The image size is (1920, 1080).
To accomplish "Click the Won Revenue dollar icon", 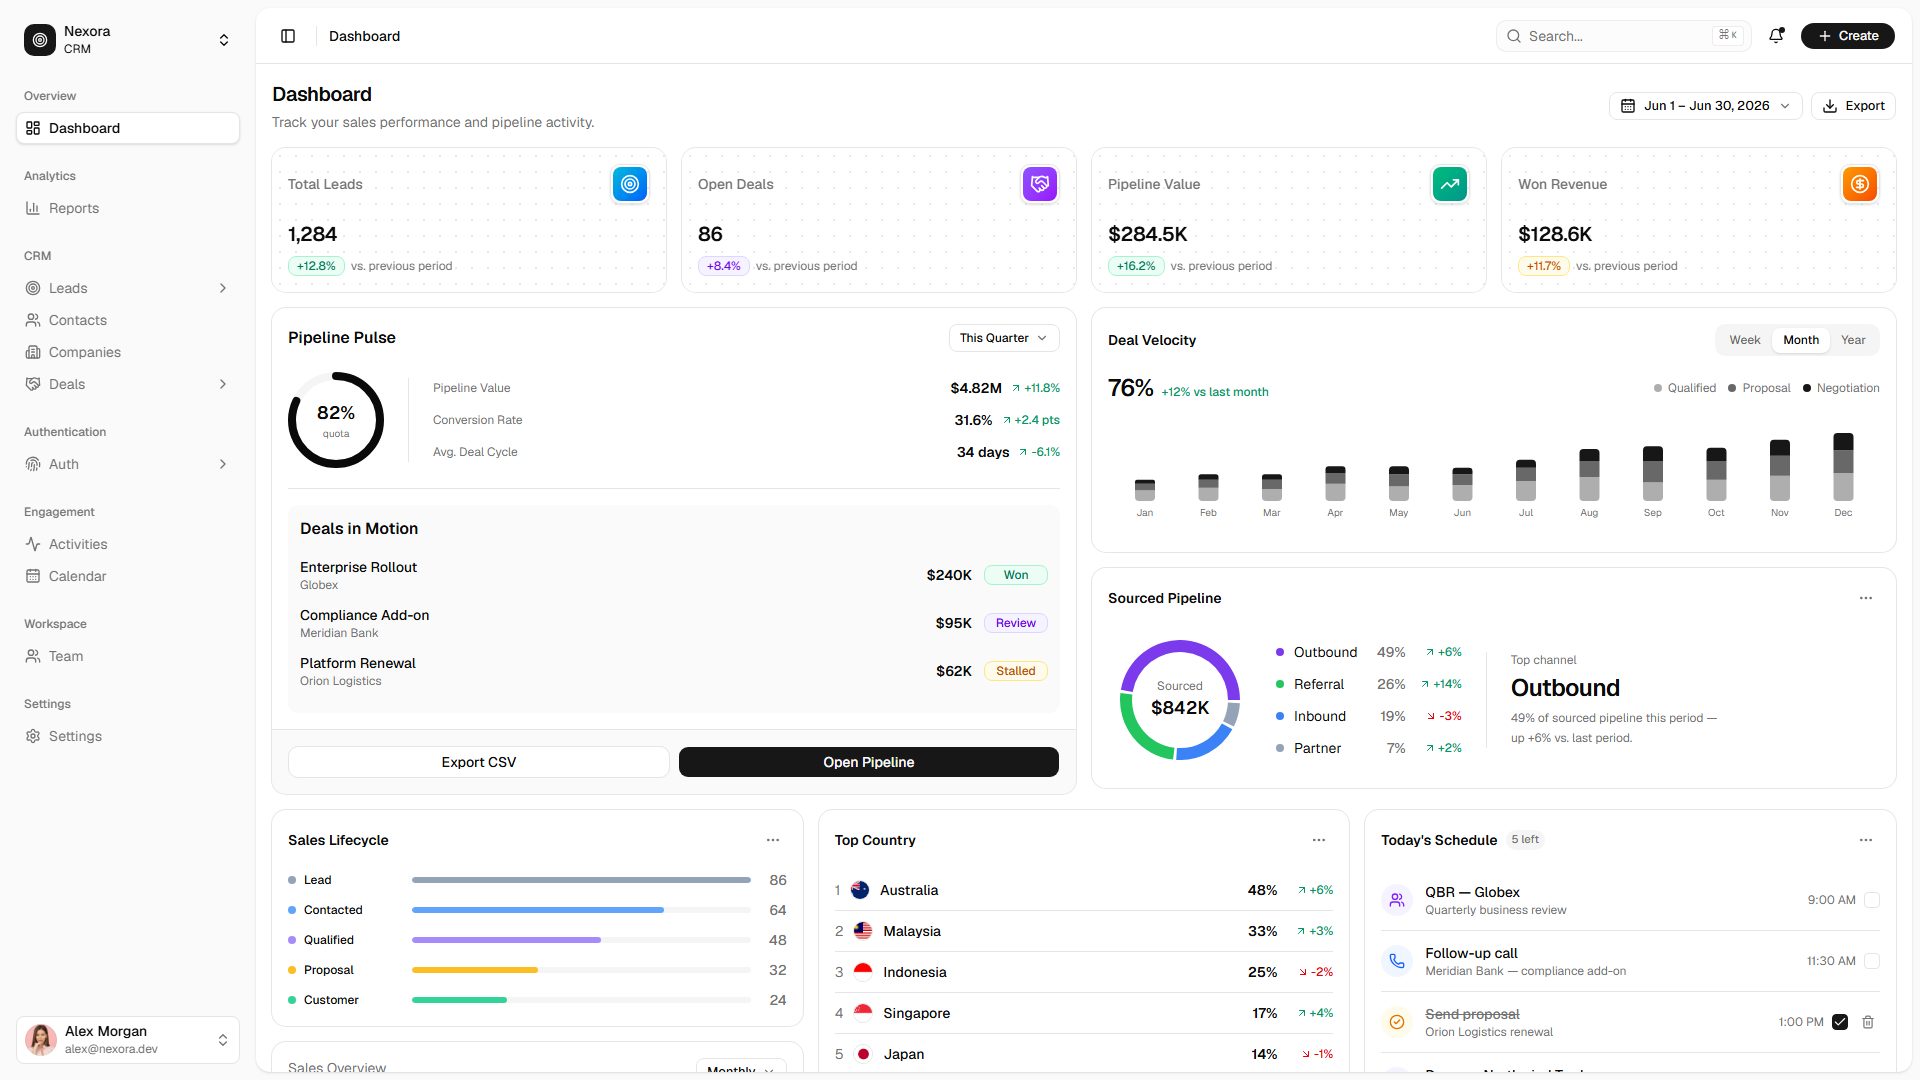I will 1860,184.
